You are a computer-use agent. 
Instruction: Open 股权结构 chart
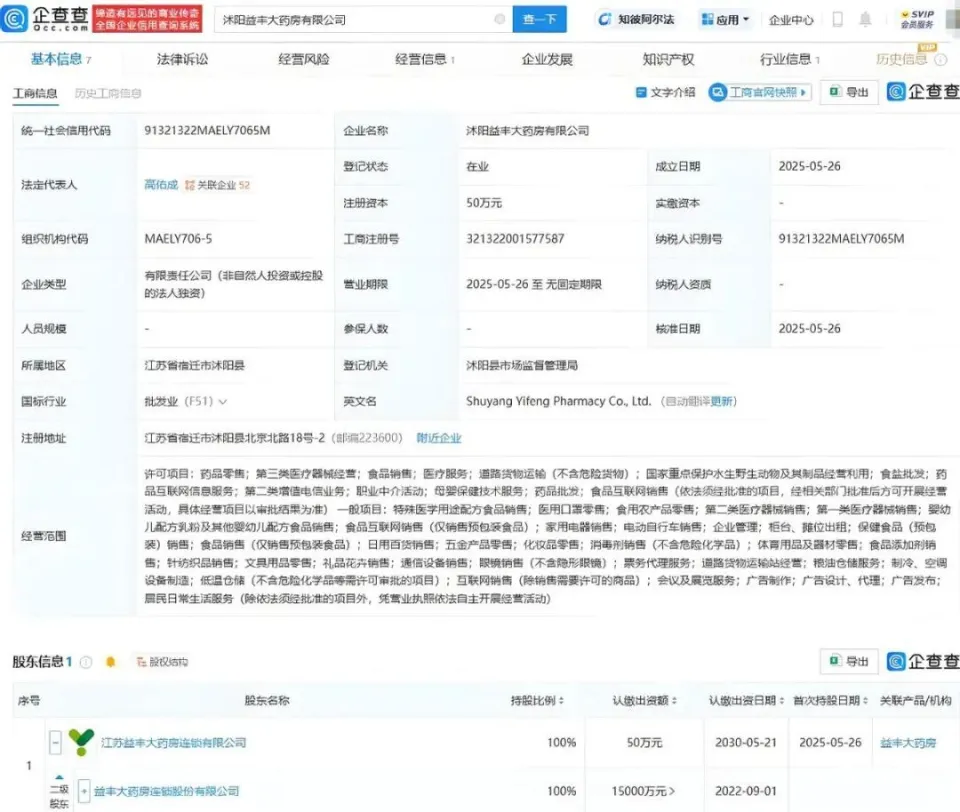[x=162, y=662]
